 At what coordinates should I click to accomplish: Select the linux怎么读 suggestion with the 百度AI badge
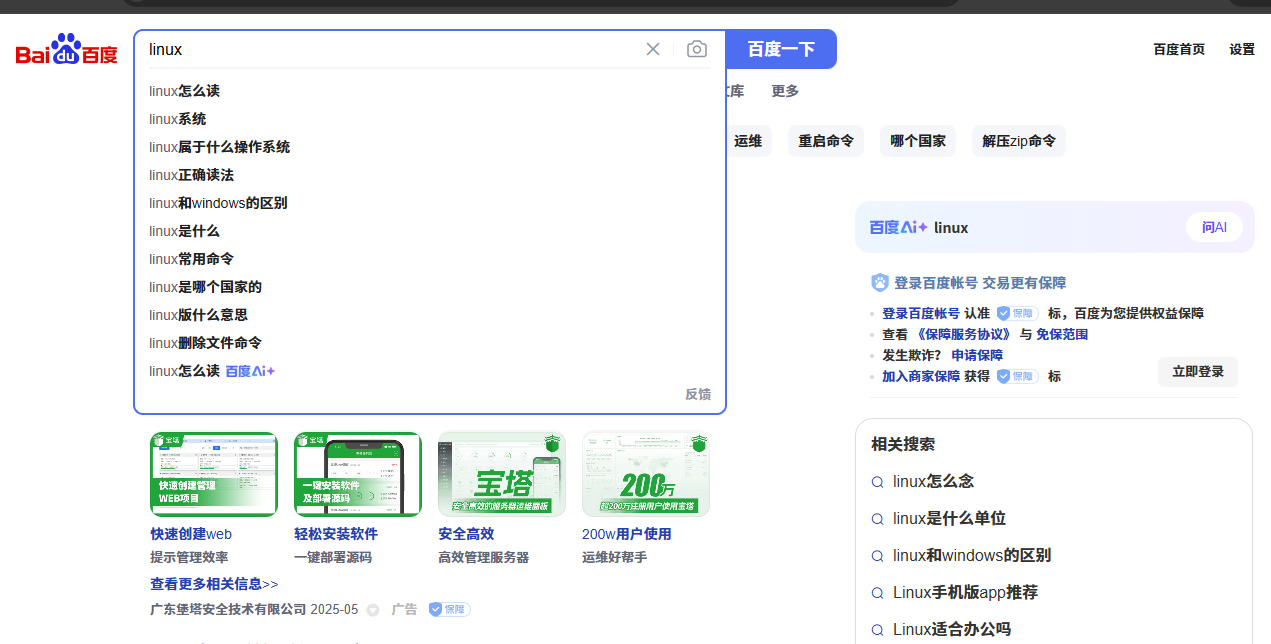click(212, 371)
